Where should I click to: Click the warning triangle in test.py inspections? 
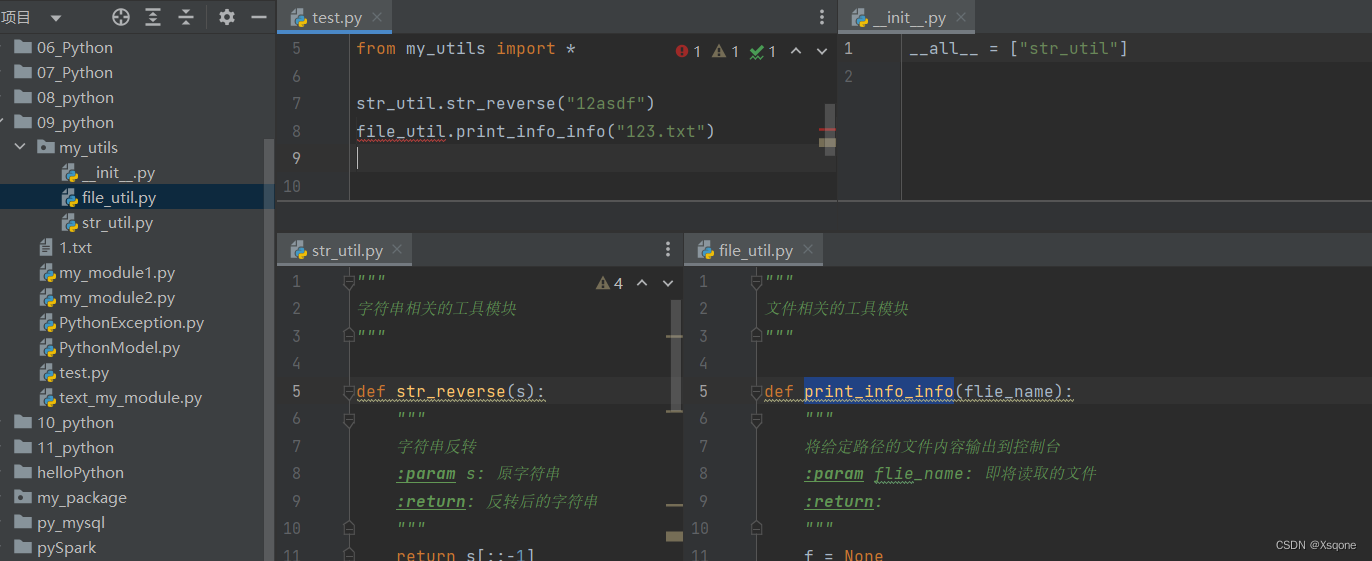pos(725,51)
